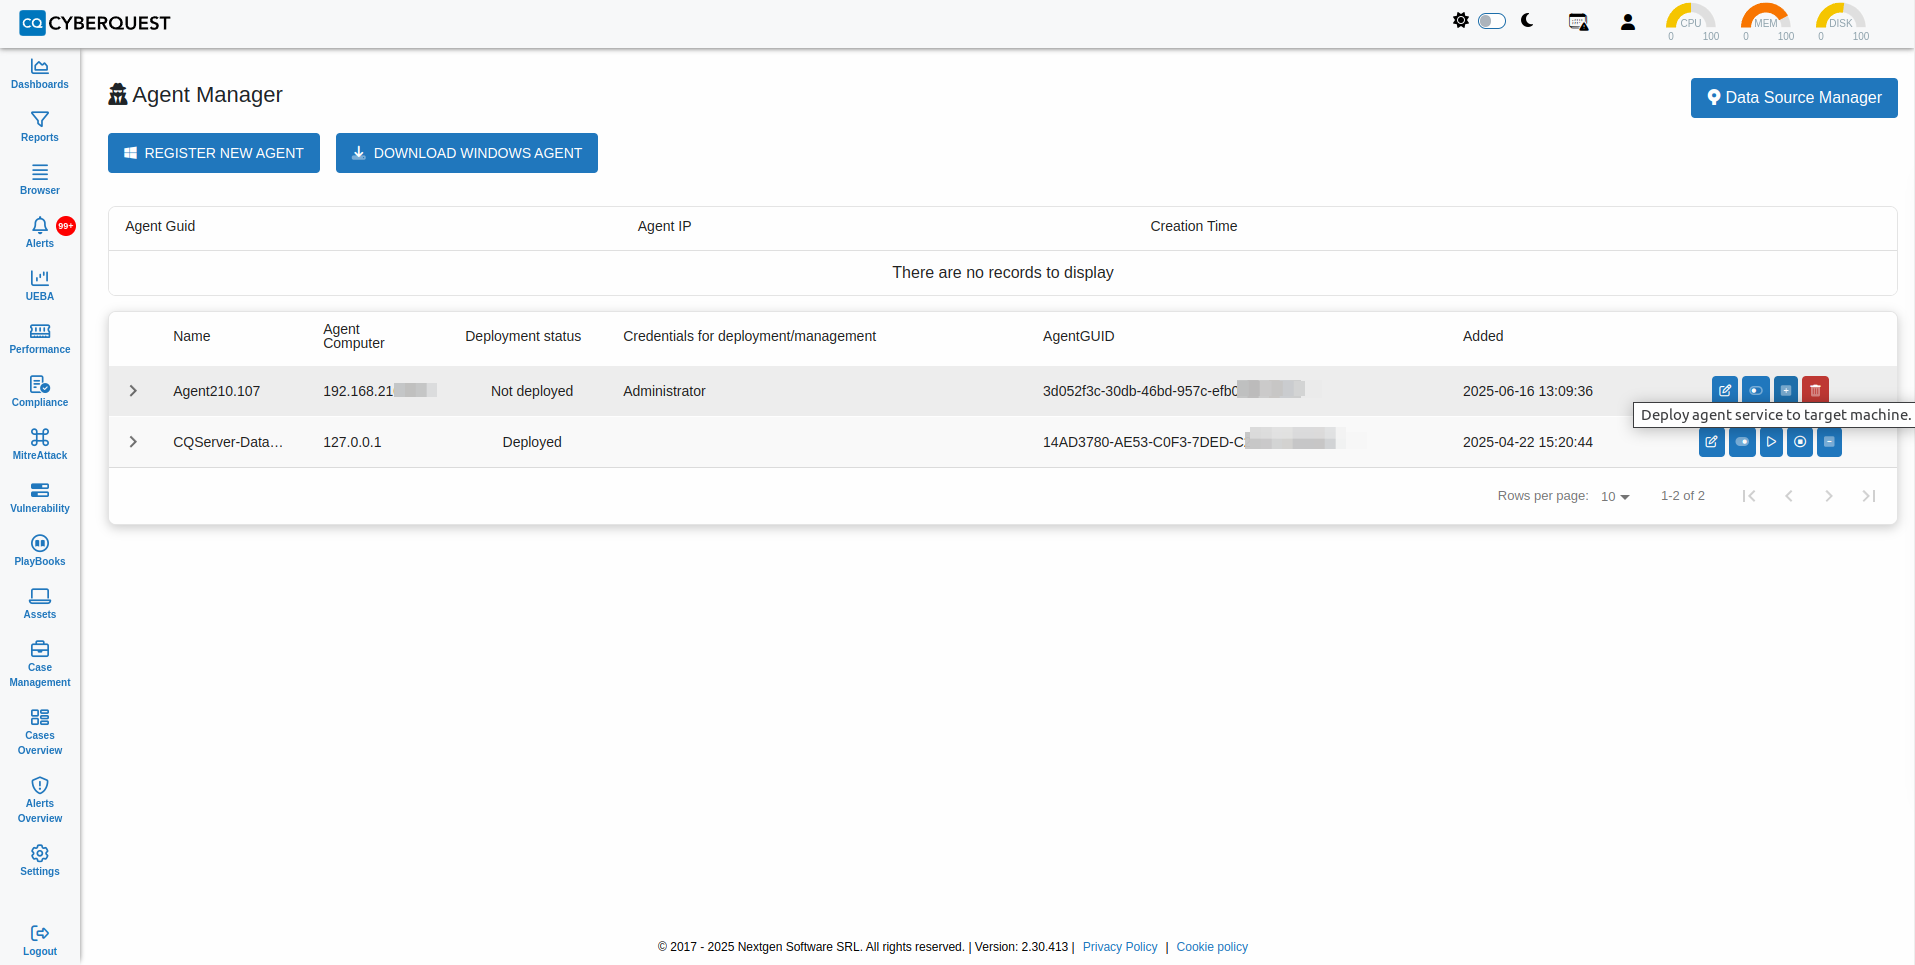Start the CQServer-Data agent with play icon
This screenshot has width=1915, height=965.
point(1771,442)
